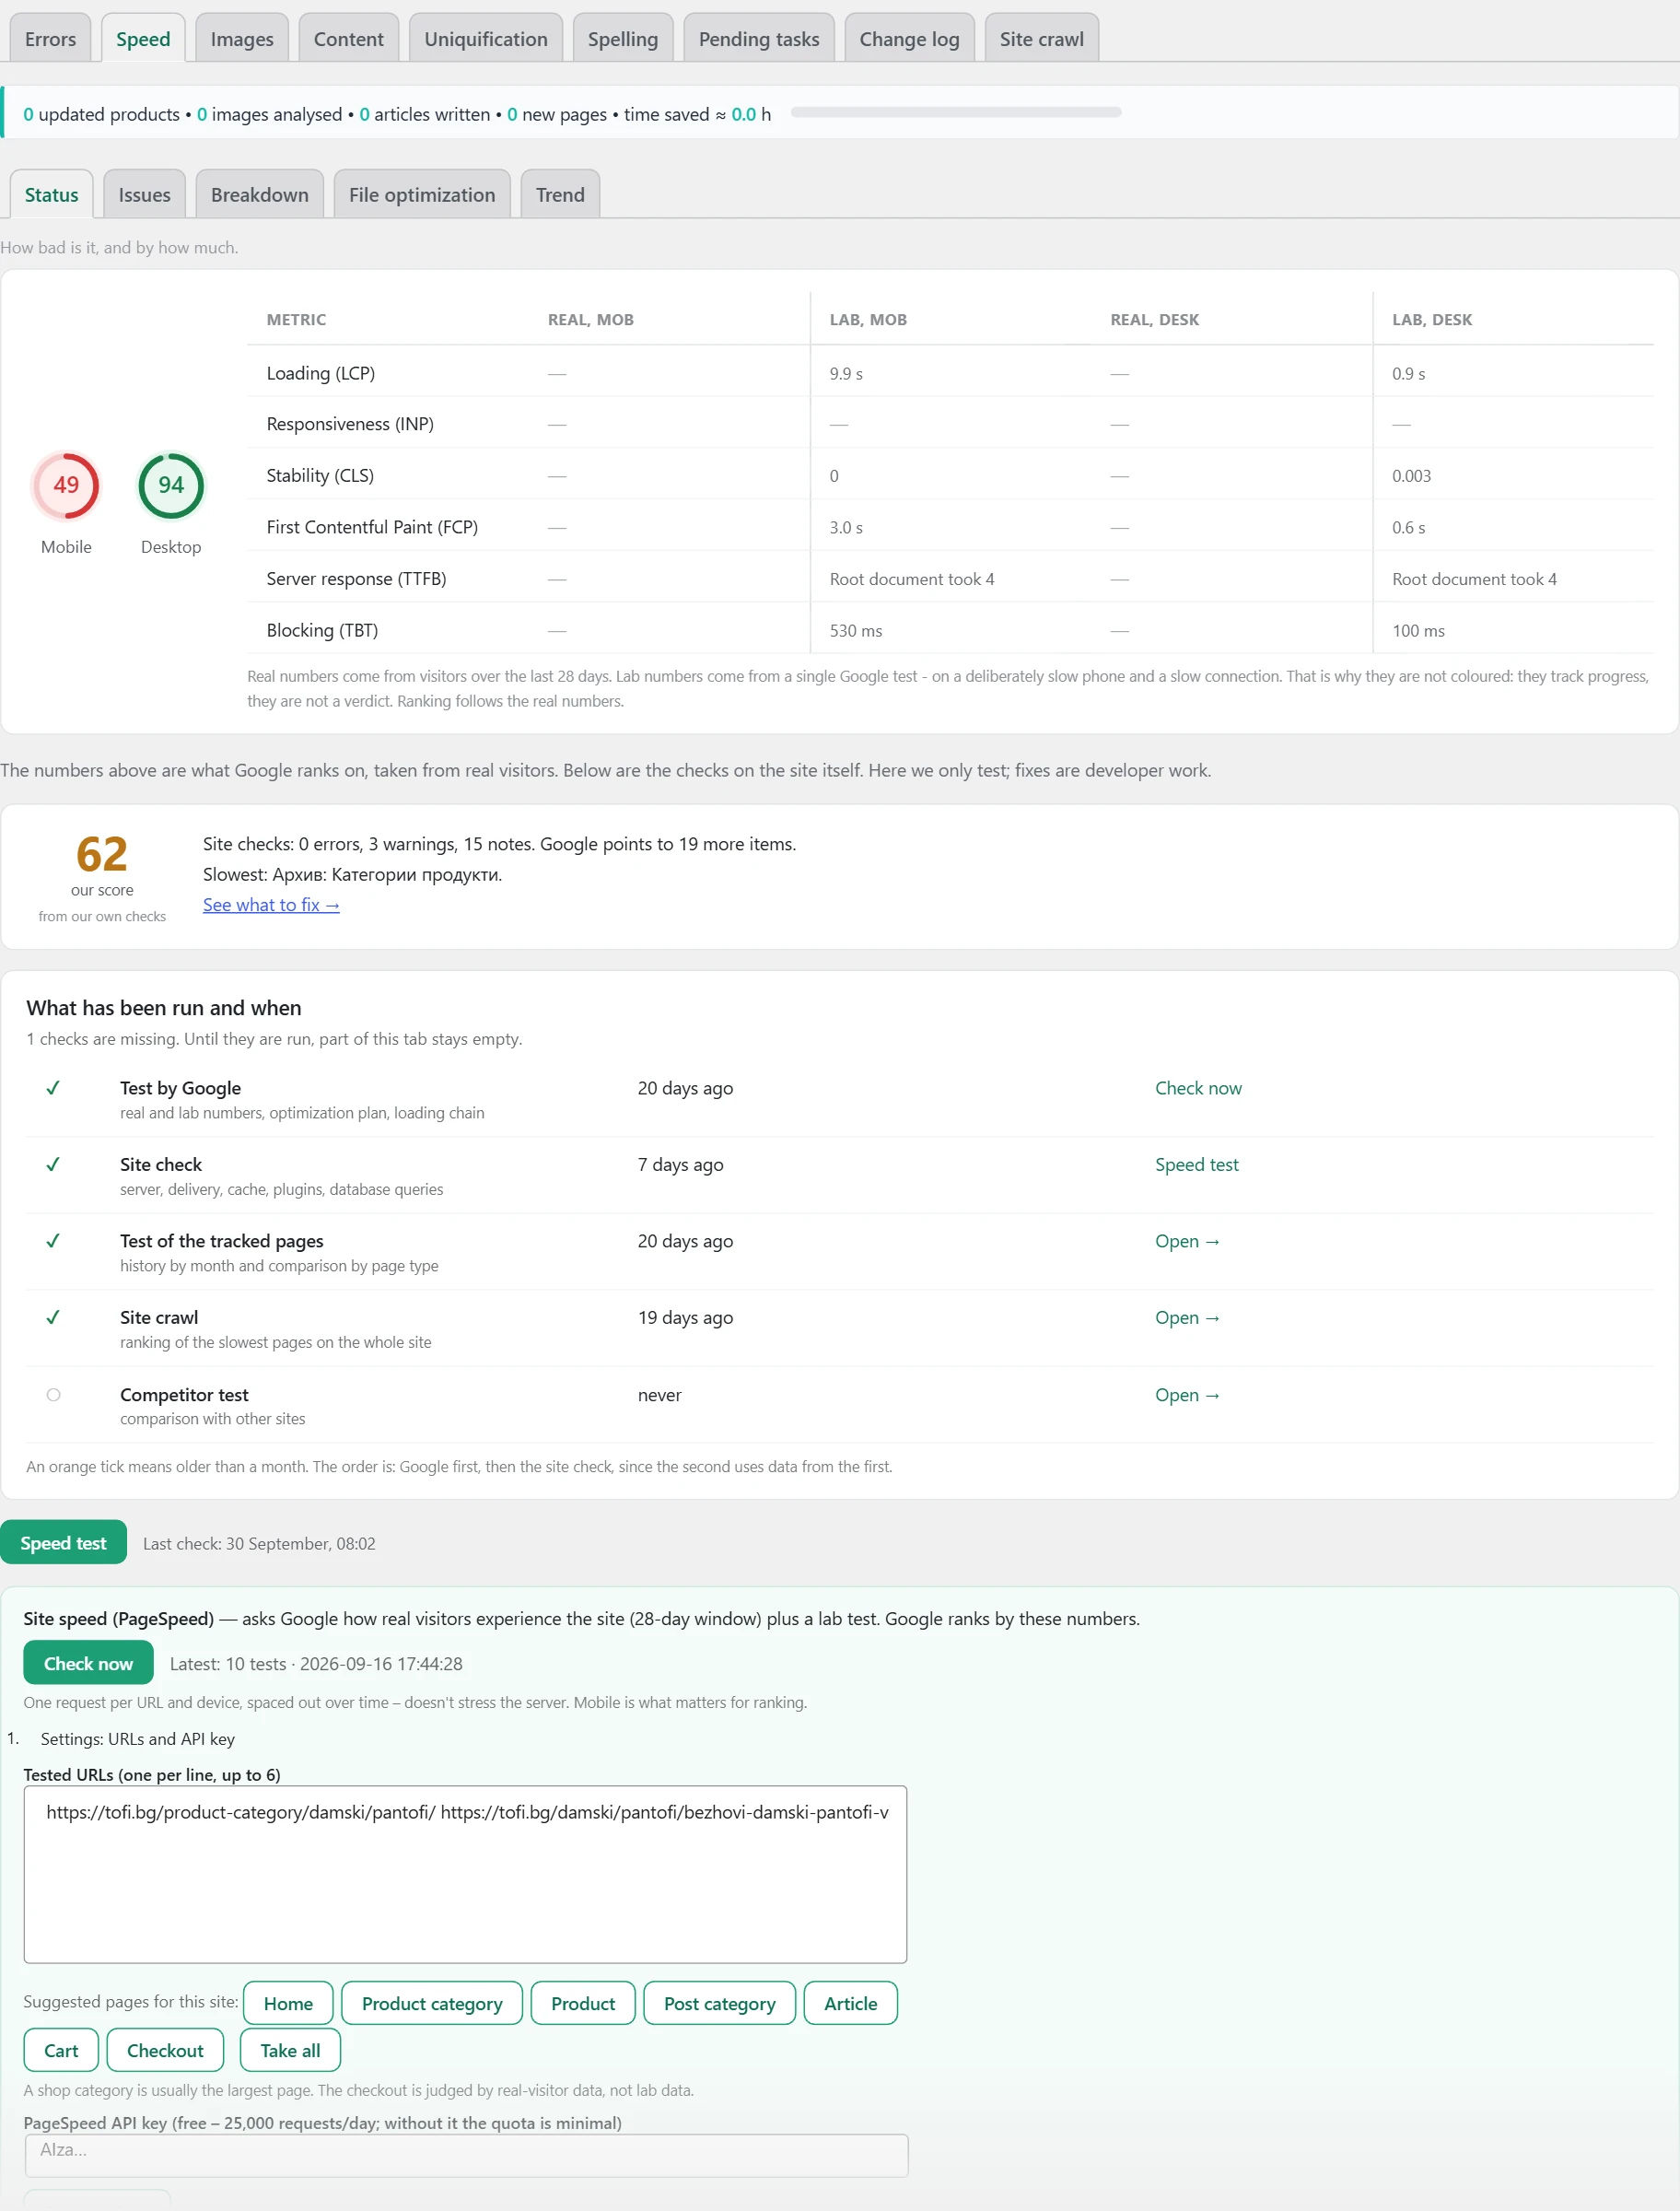This screenshot has height=2211, width=1680.
Task: Add suggested Cart page
Action: (x=61, y=2050)
